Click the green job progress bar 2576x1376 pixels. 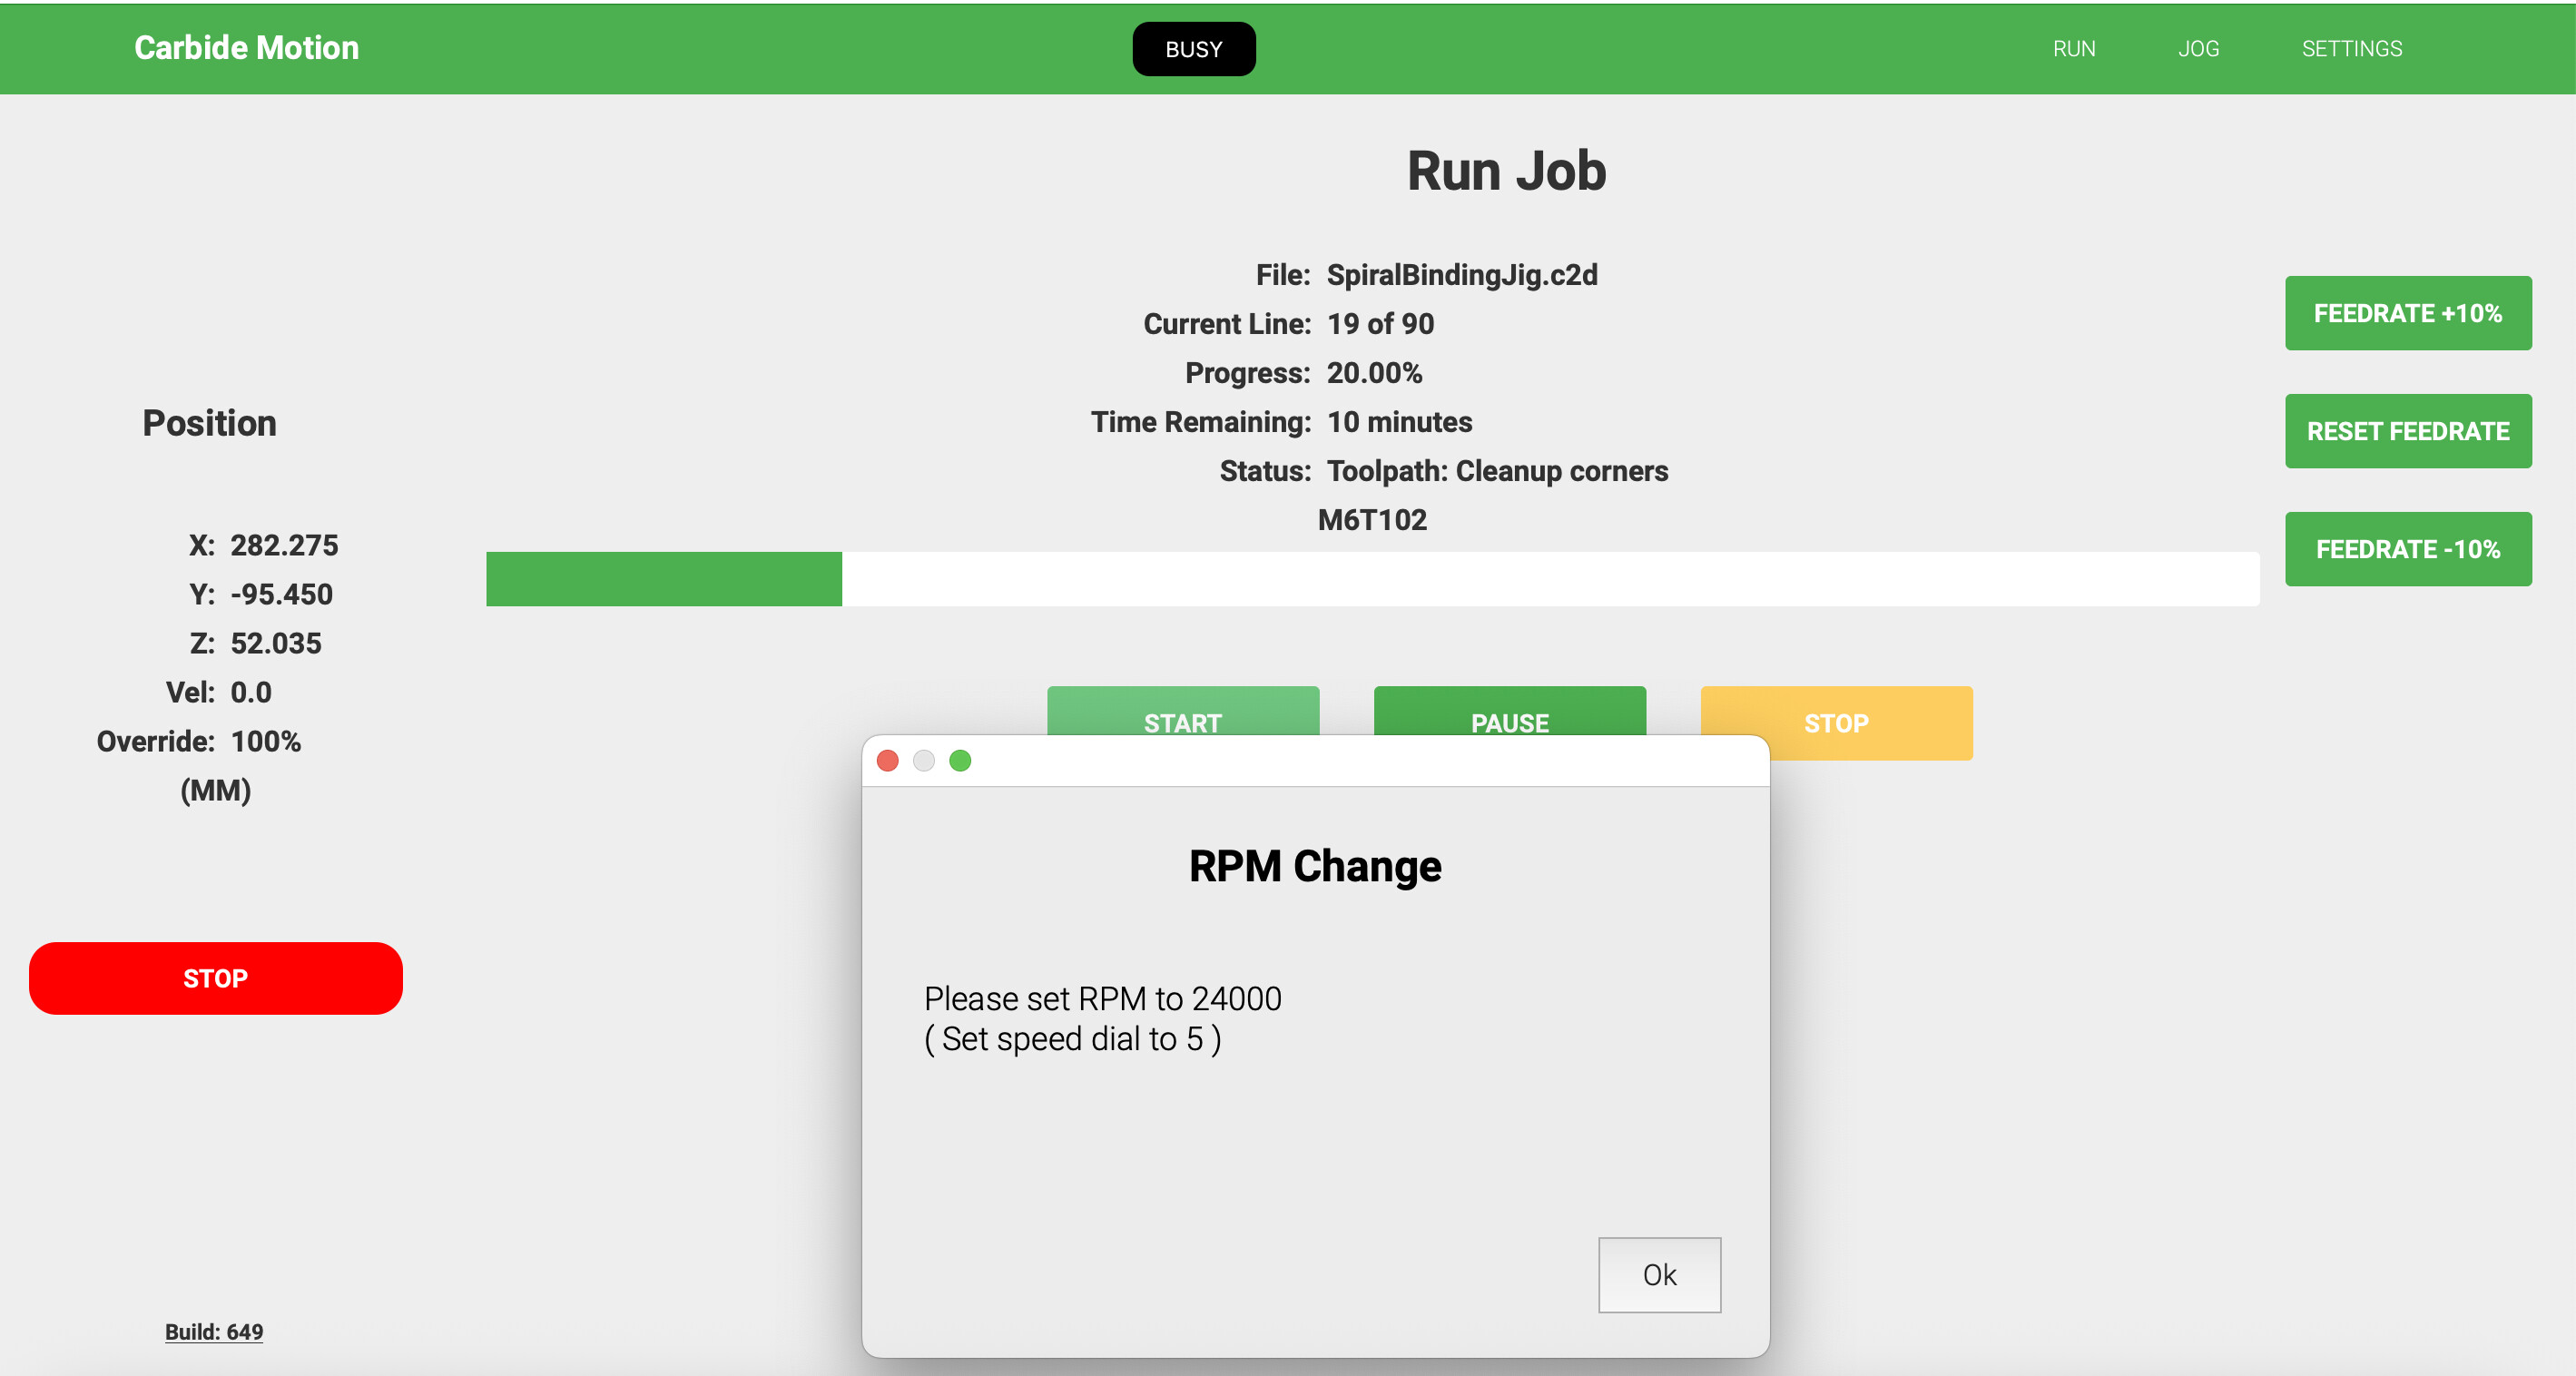[x=1372, y=579]
